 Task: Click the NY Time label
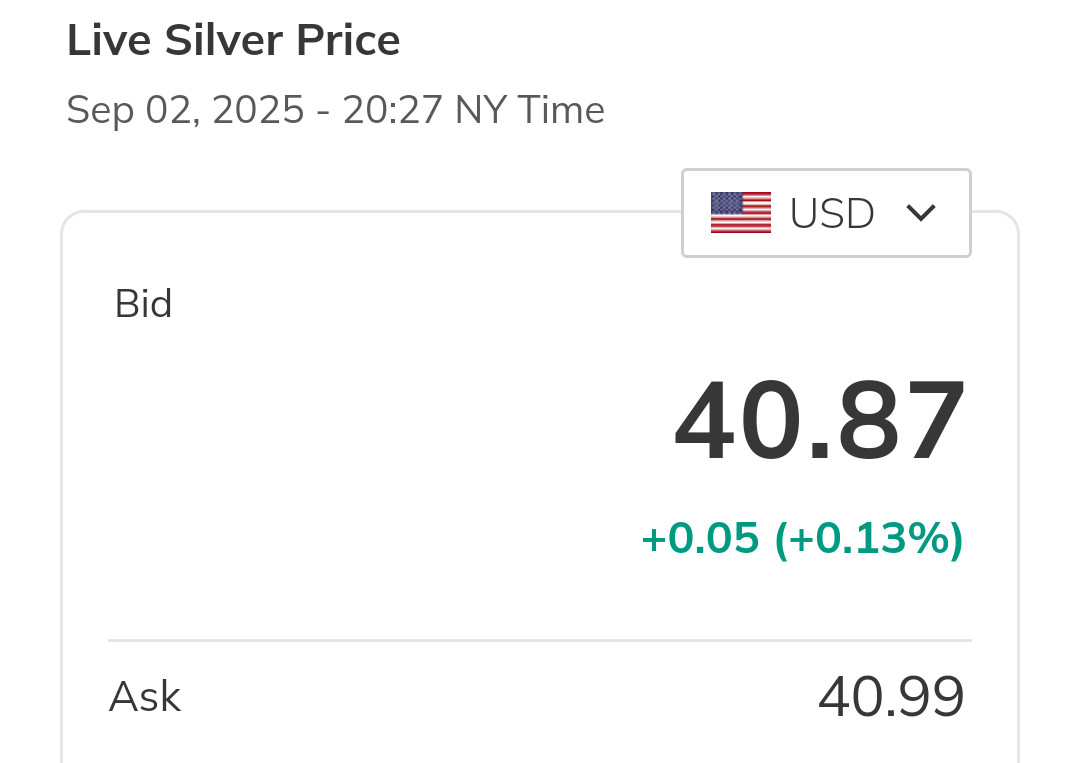(529, 110)
